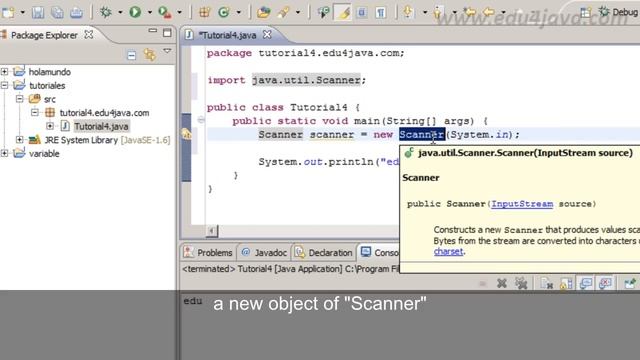Click the Save All icon
The height and width of the screenshot is (360, 640).
point(57,13)
